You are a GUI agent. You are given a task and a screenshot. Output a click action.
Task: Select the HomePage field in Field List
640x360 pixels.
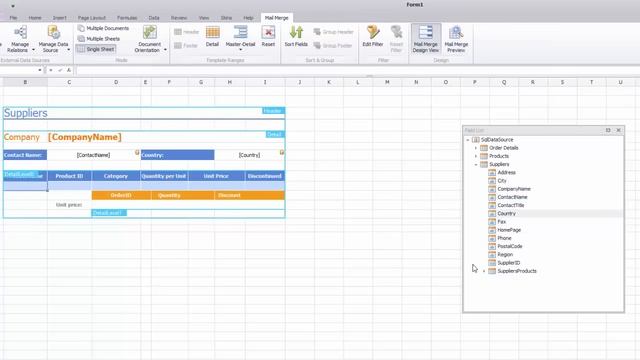pos(509,230)
